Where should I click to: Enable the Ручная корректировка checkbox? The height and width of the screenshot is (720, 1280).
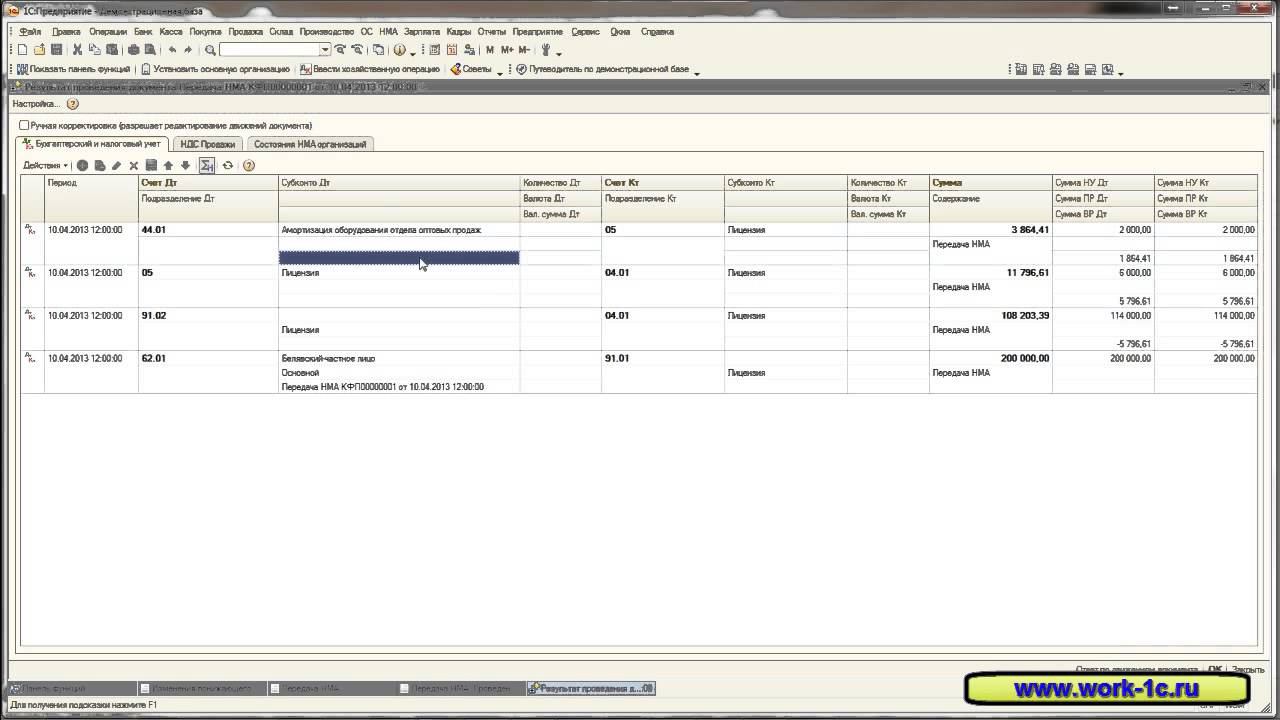(24, 126)
